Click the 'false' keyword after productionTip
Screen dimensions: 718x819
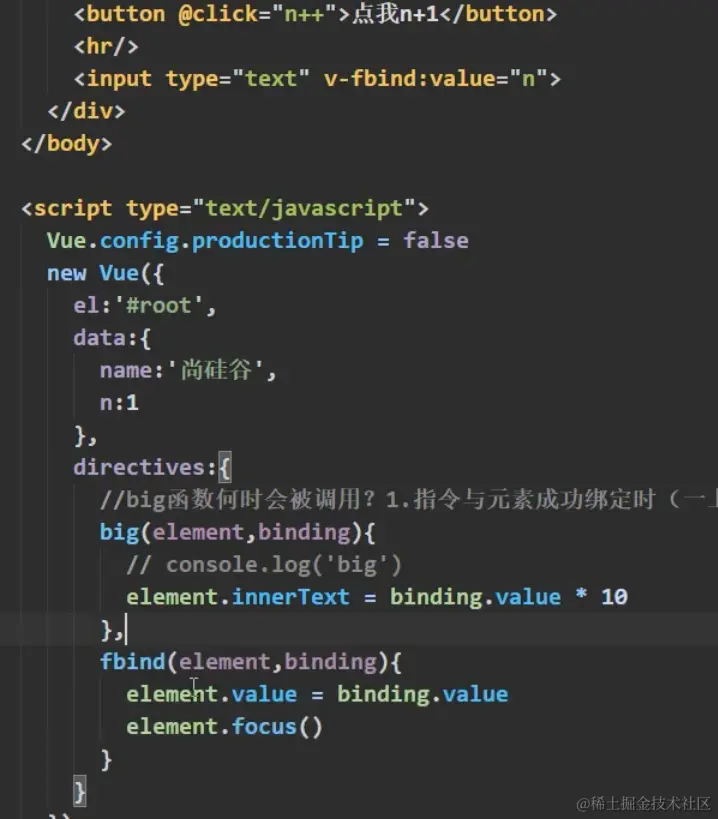pos(436,241)
